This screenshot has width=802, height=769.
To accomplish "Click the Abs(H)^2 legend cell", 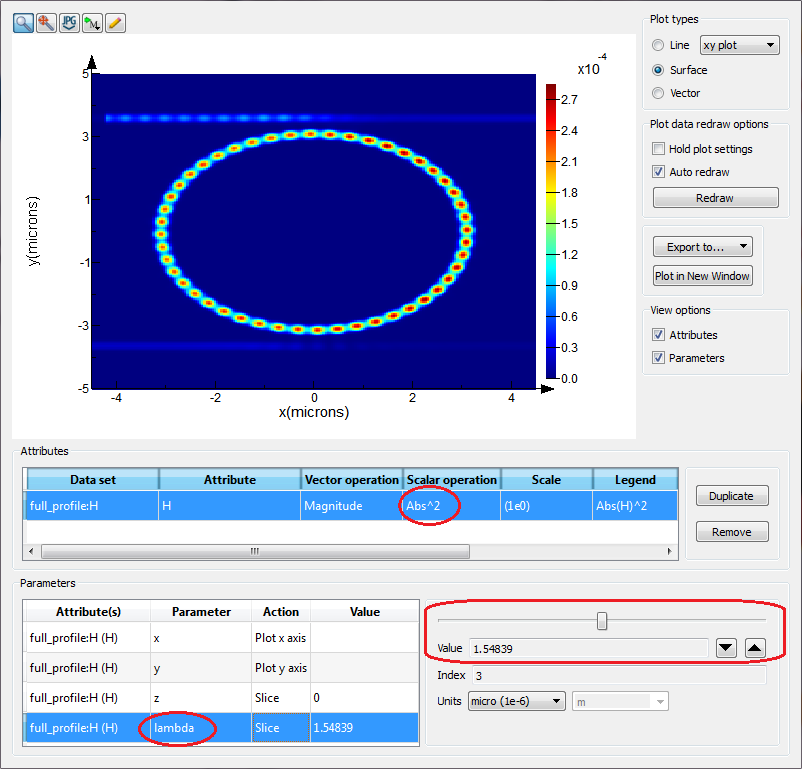I will [x=635, y=506].
